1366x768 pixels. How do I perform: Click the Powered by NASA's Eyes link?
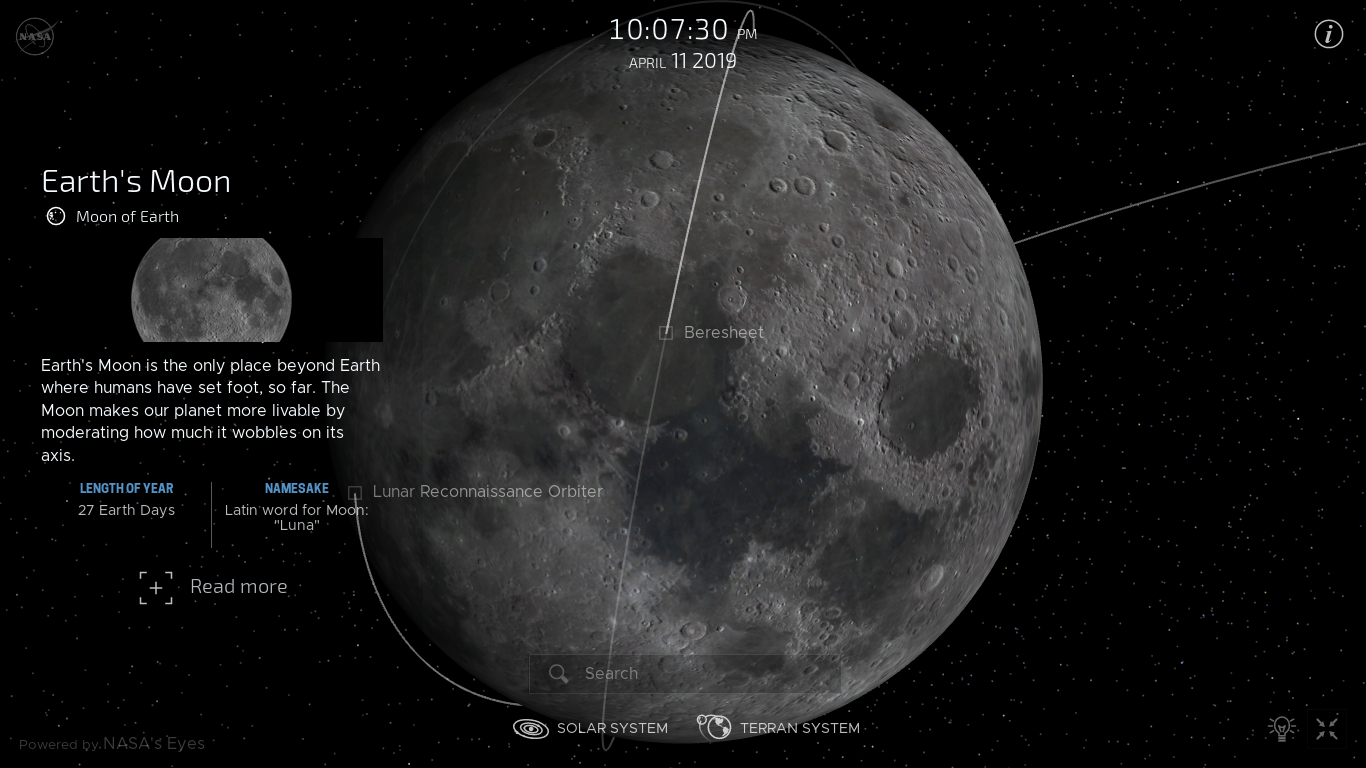pos(112,744)
